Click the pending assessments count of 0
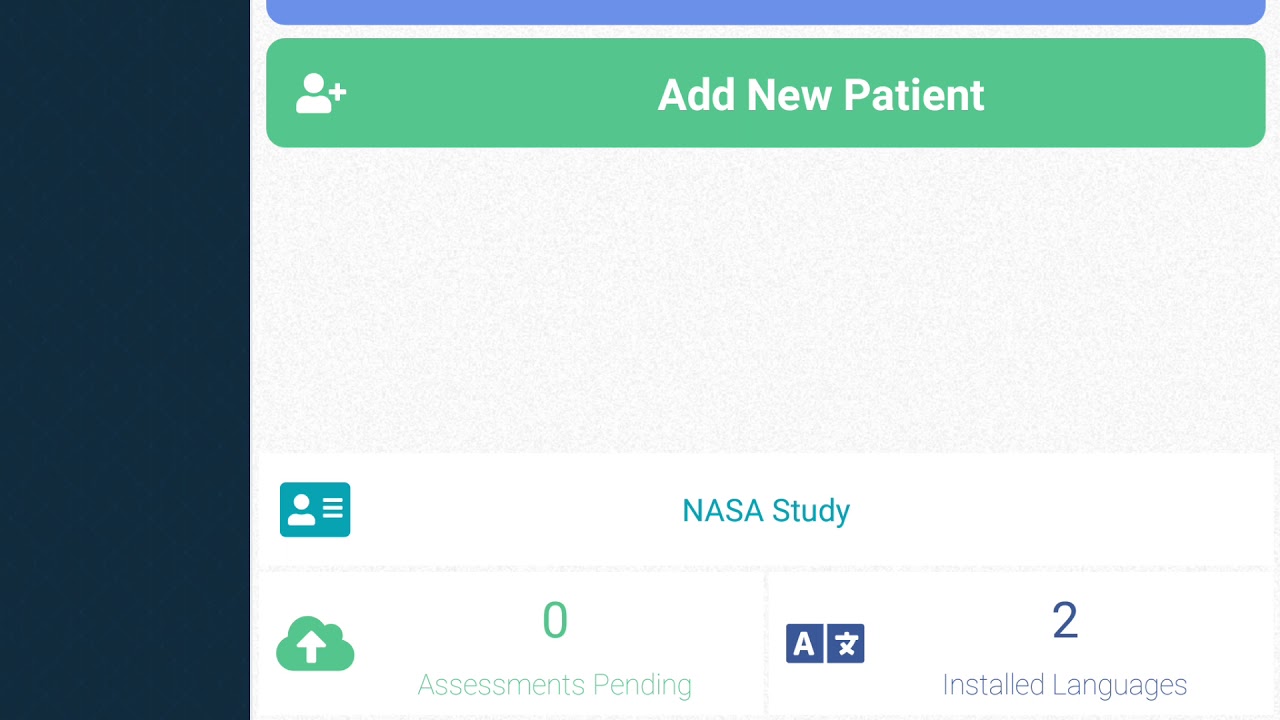This screenshot has width=1280, height=720. 555,621
